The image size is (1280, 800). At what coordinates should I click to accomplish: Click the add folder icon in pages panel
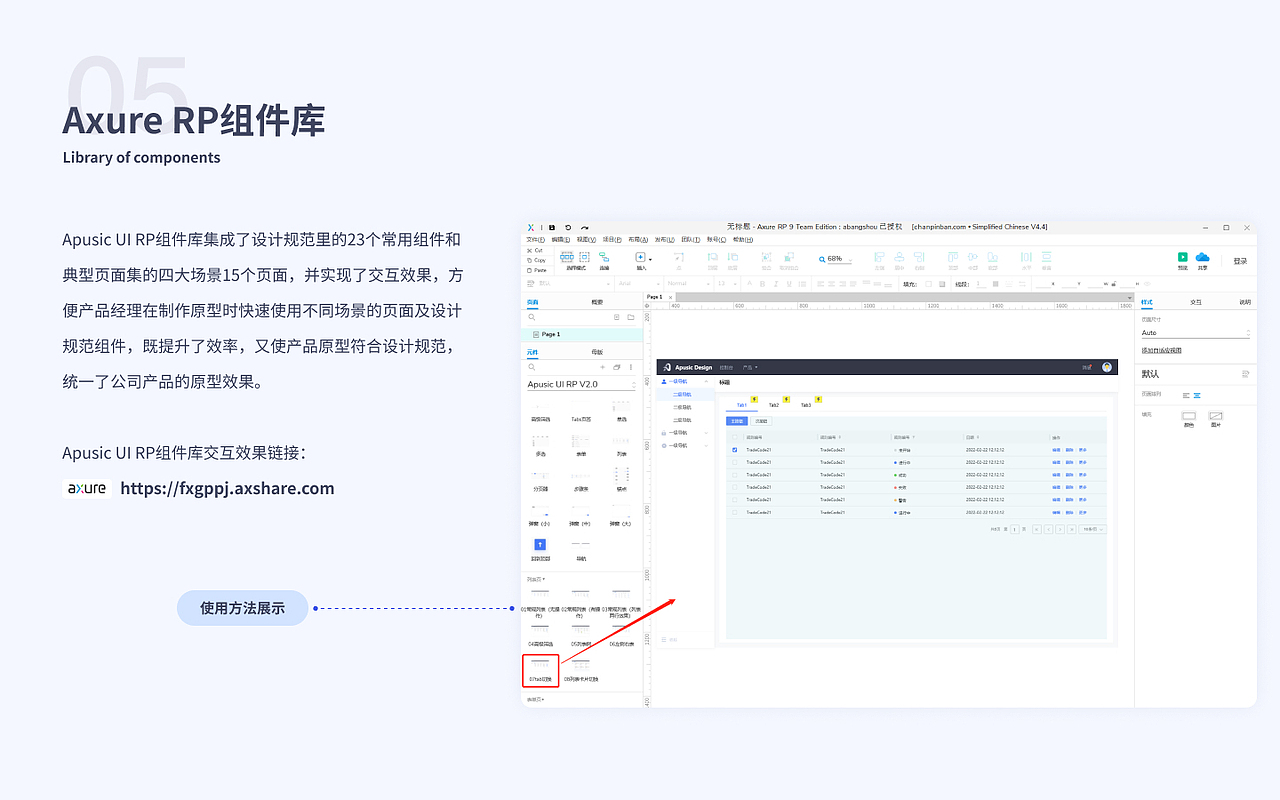point(631,317)
